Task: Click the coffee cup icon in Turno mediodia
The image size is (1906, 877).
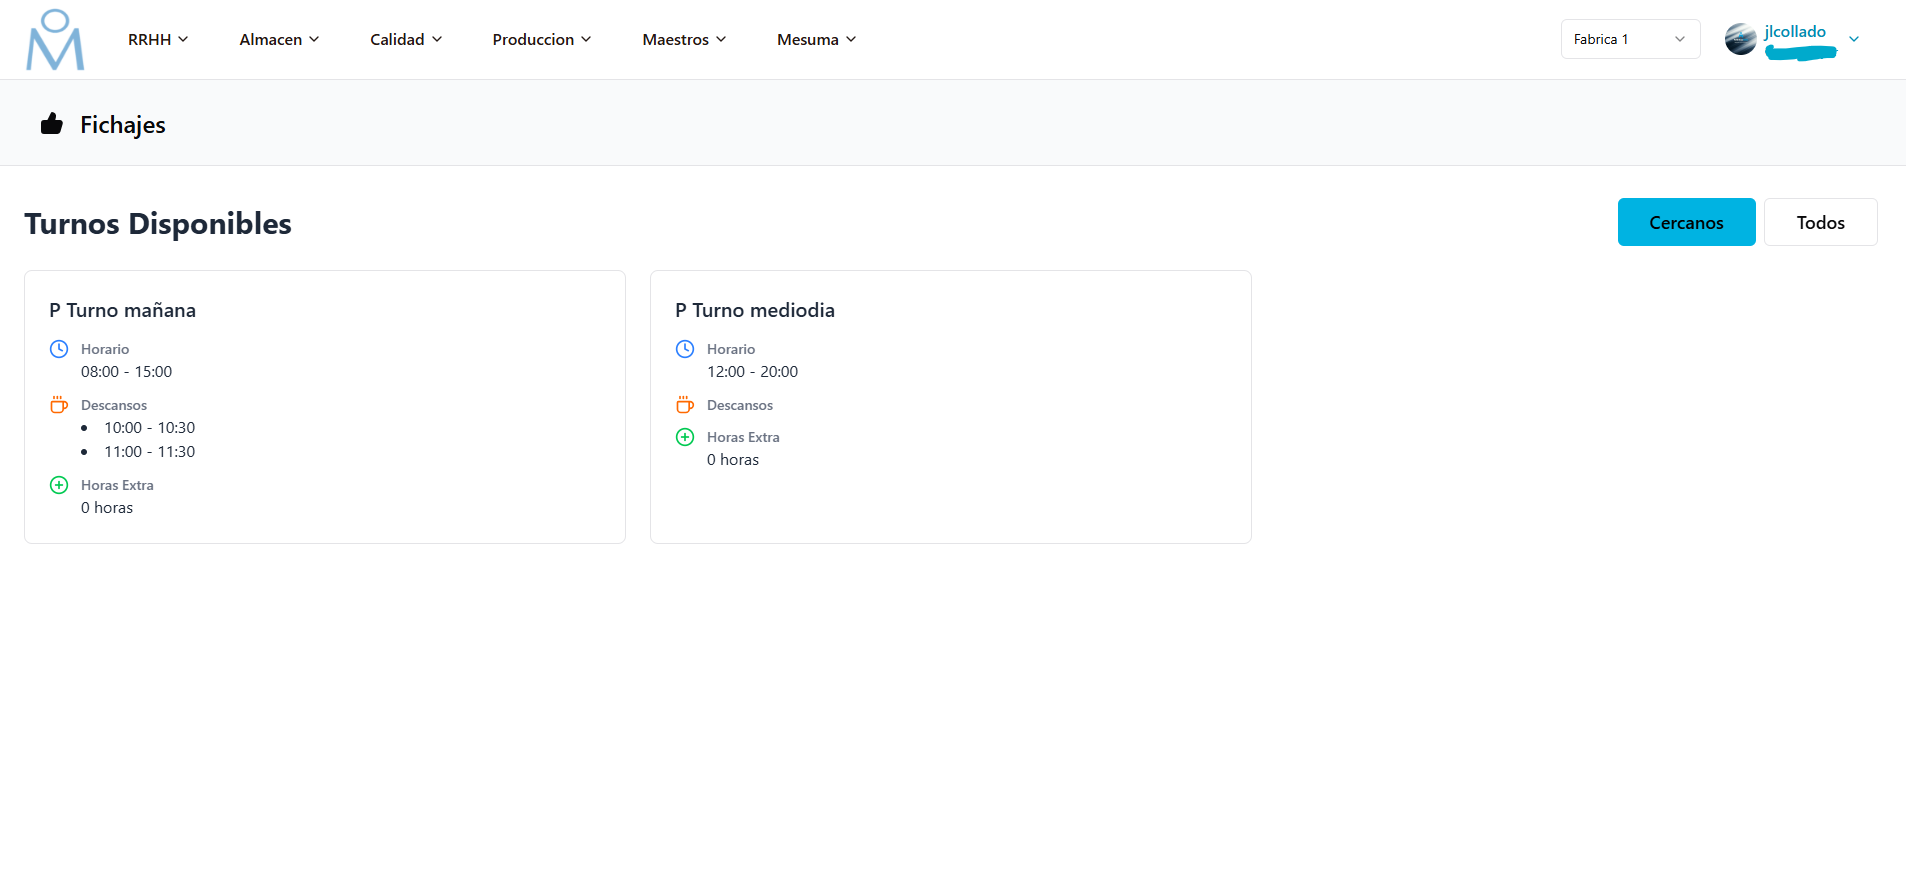Action: pyautogui.click(x=685, y=405)
